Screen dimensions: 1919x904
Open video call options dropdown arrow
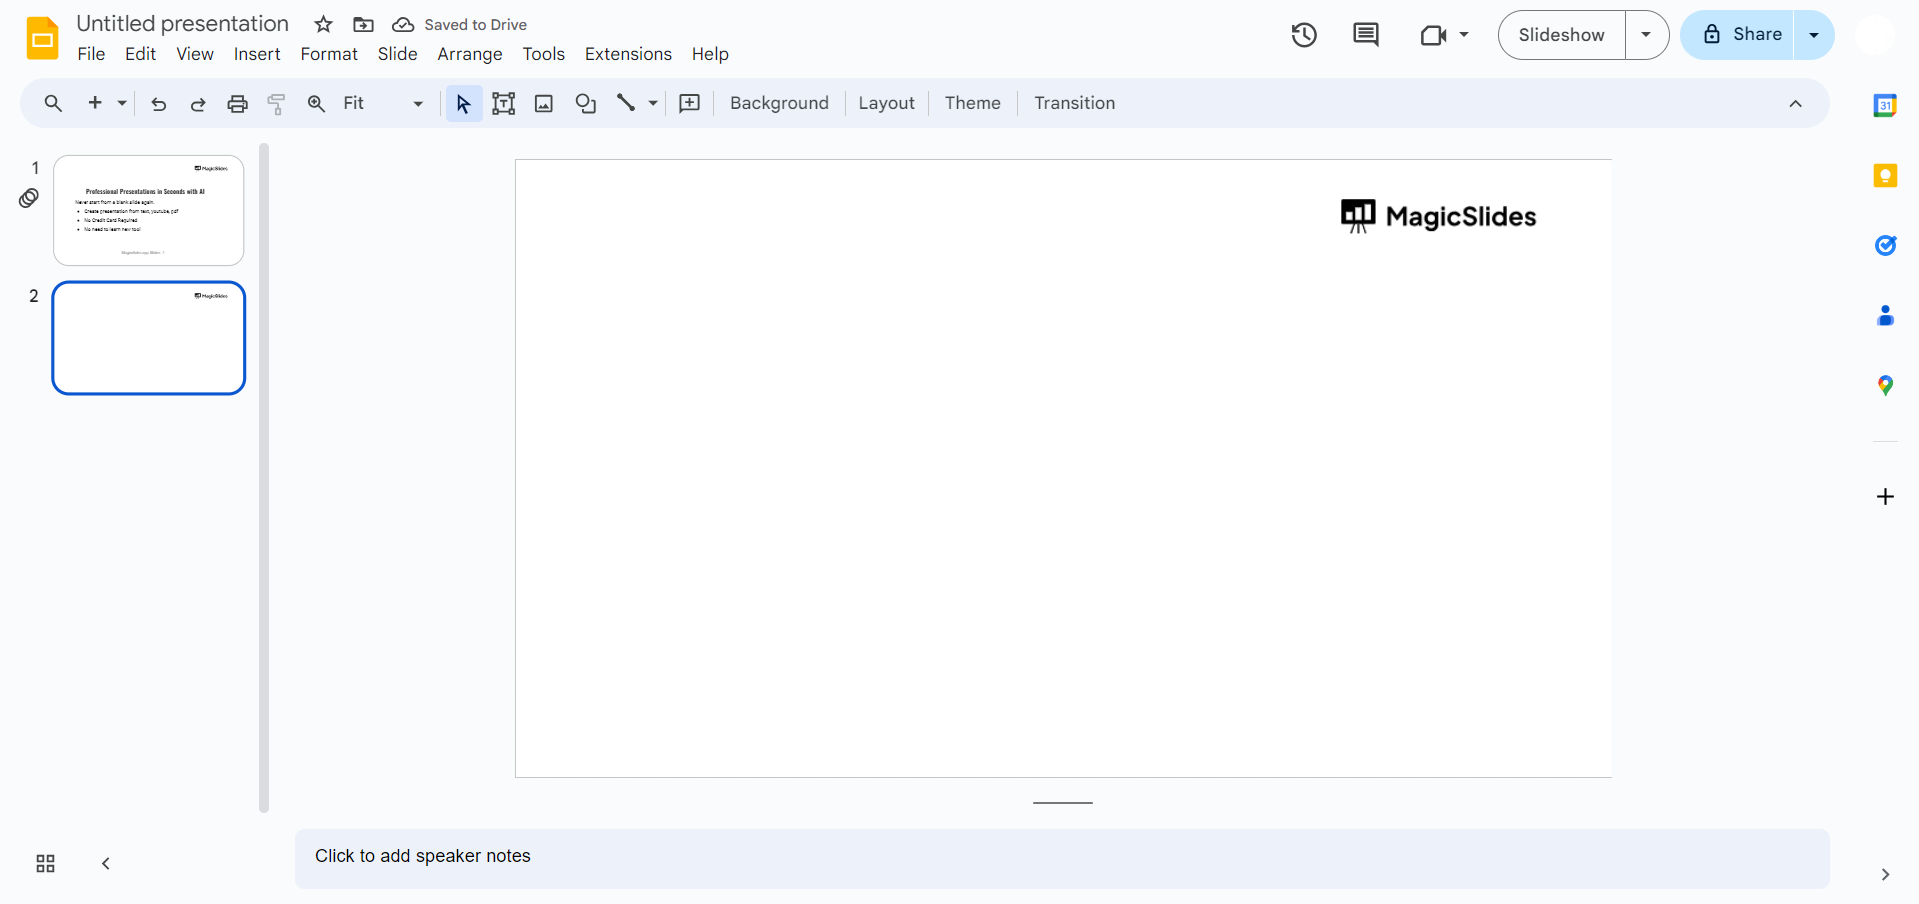(x=1464, y=35)
